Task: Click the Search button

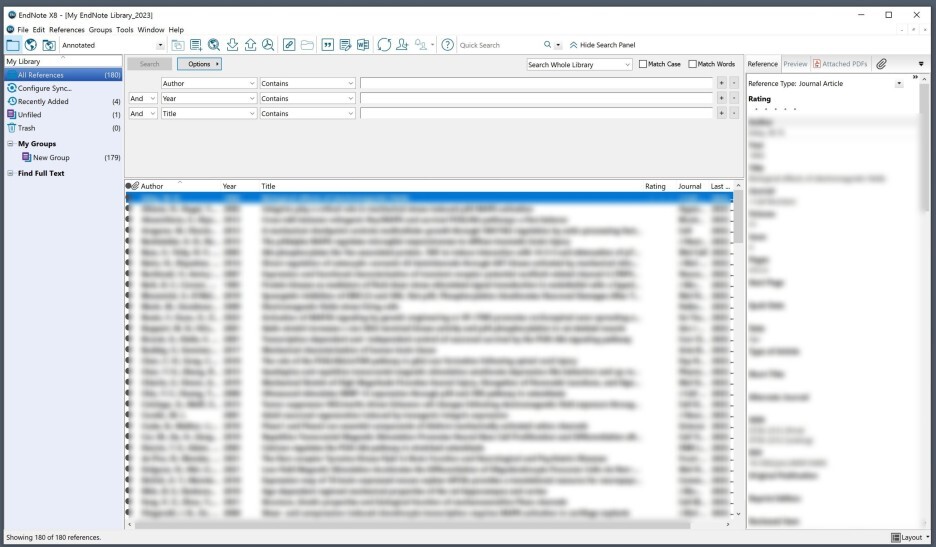Action: pyautogui.click(x=149, y=64)
